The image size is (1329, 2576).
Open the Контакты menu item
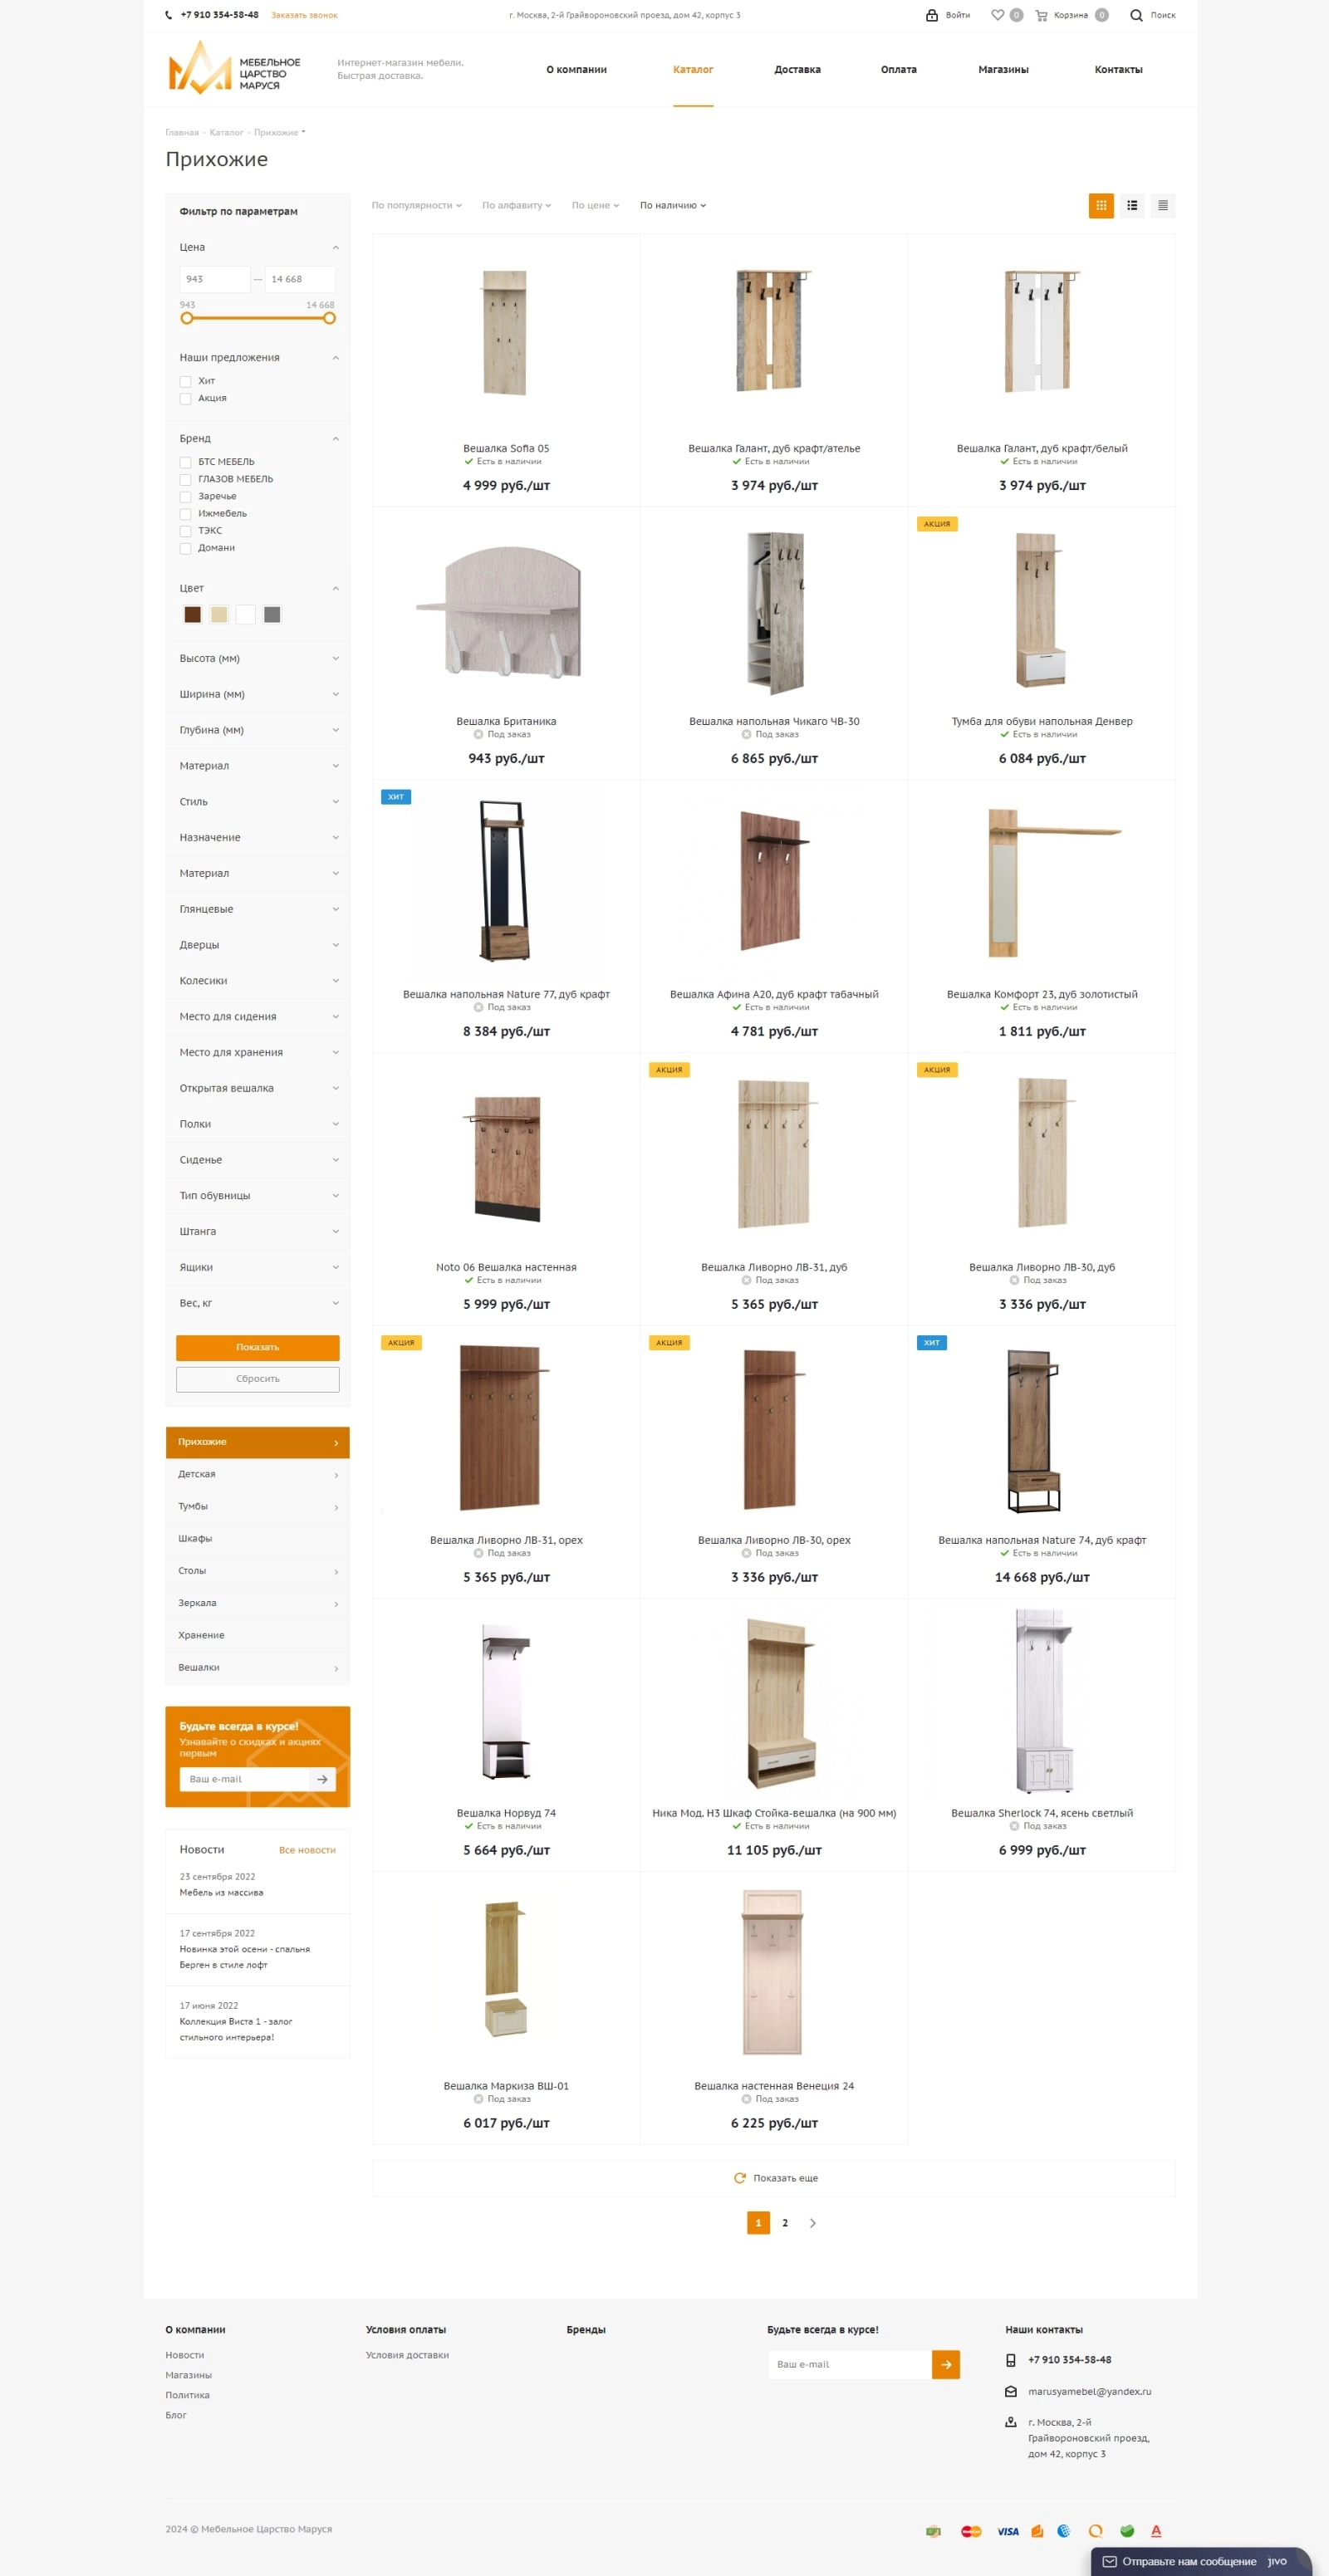1118,70
